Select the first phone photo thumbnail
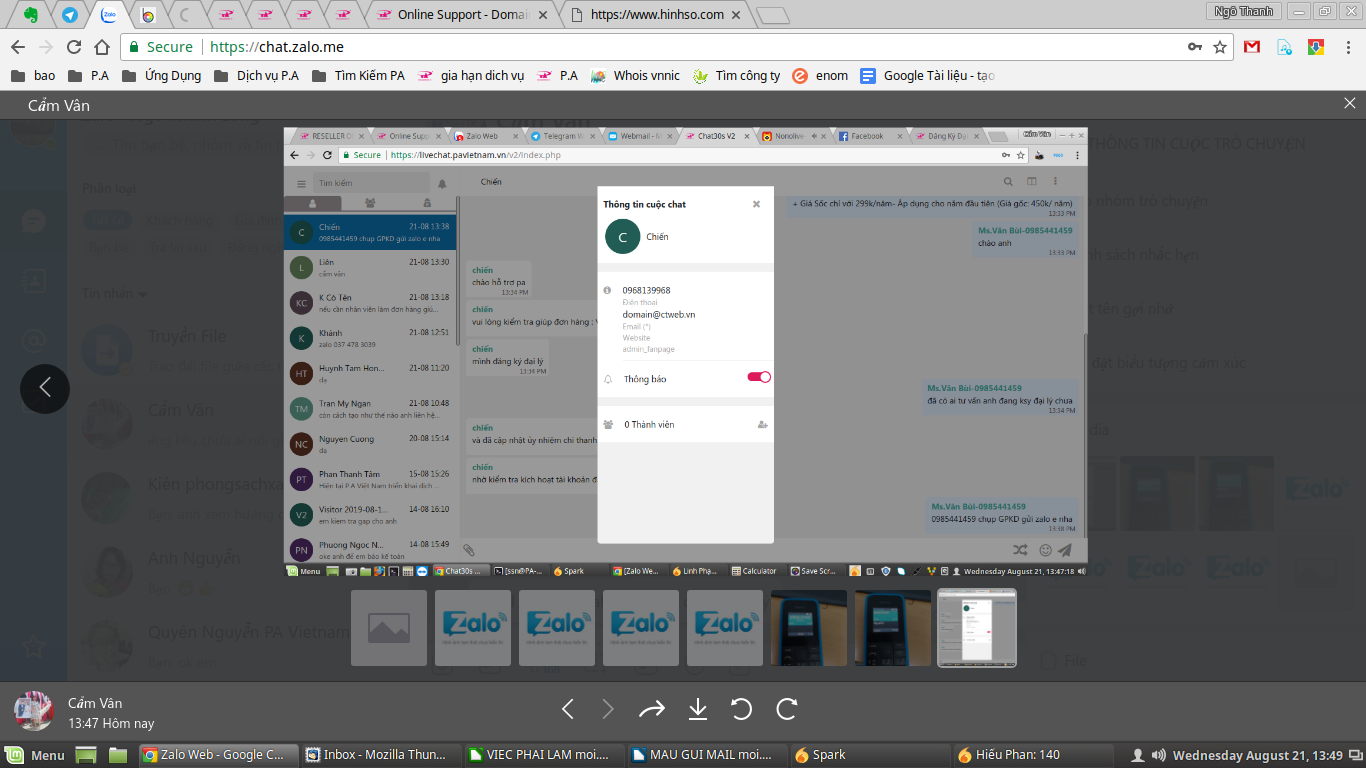1366x768 pixels. (x=809, y=628)
